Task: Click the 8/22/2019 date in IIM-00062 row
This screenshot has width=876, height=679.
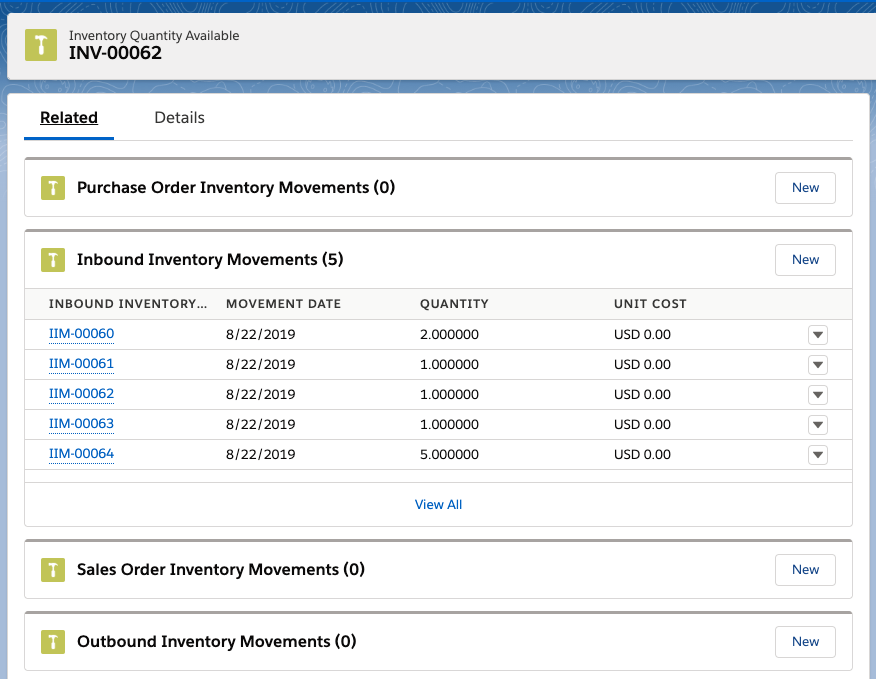Action: [x=261, y=395]
